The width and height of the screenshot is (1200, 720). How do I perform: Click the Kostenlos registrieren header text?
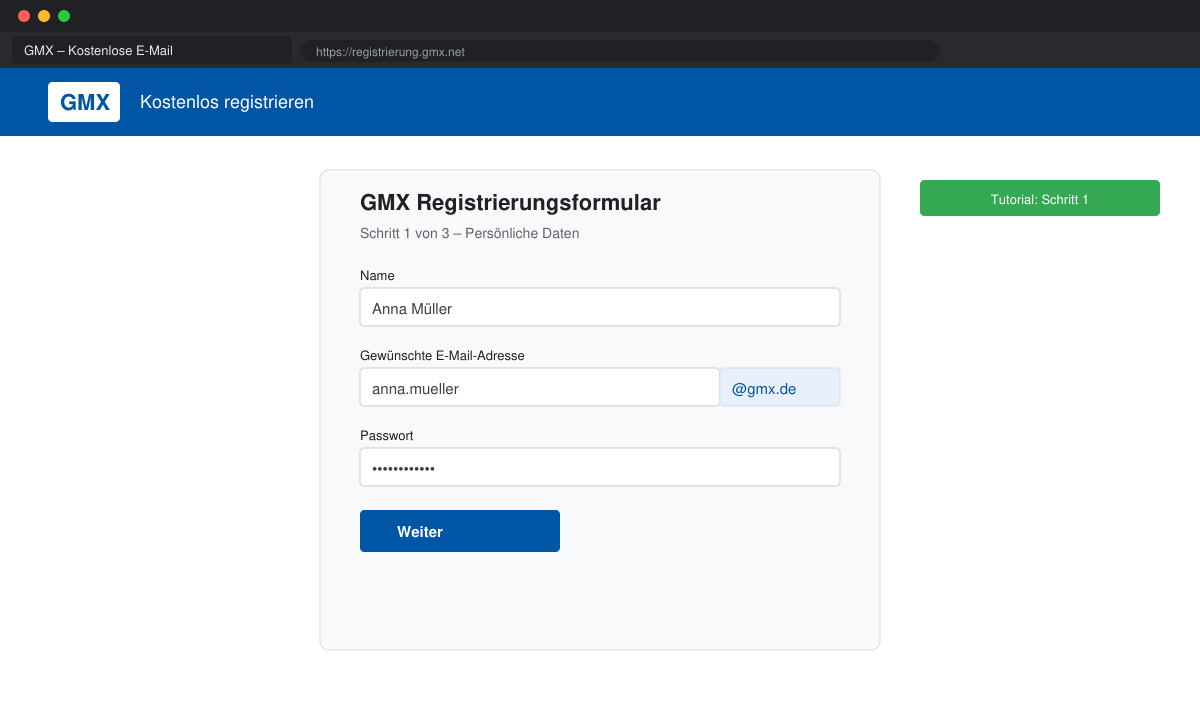pyautogui.click(x=227, y=102)
